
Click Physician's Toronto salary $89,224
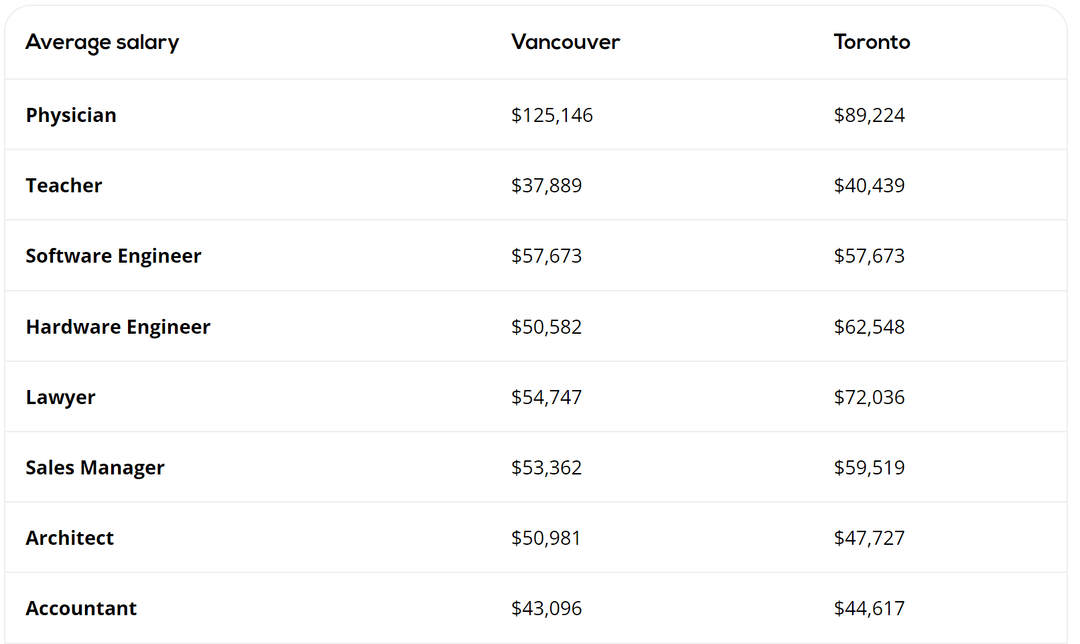tap(869, 115)
